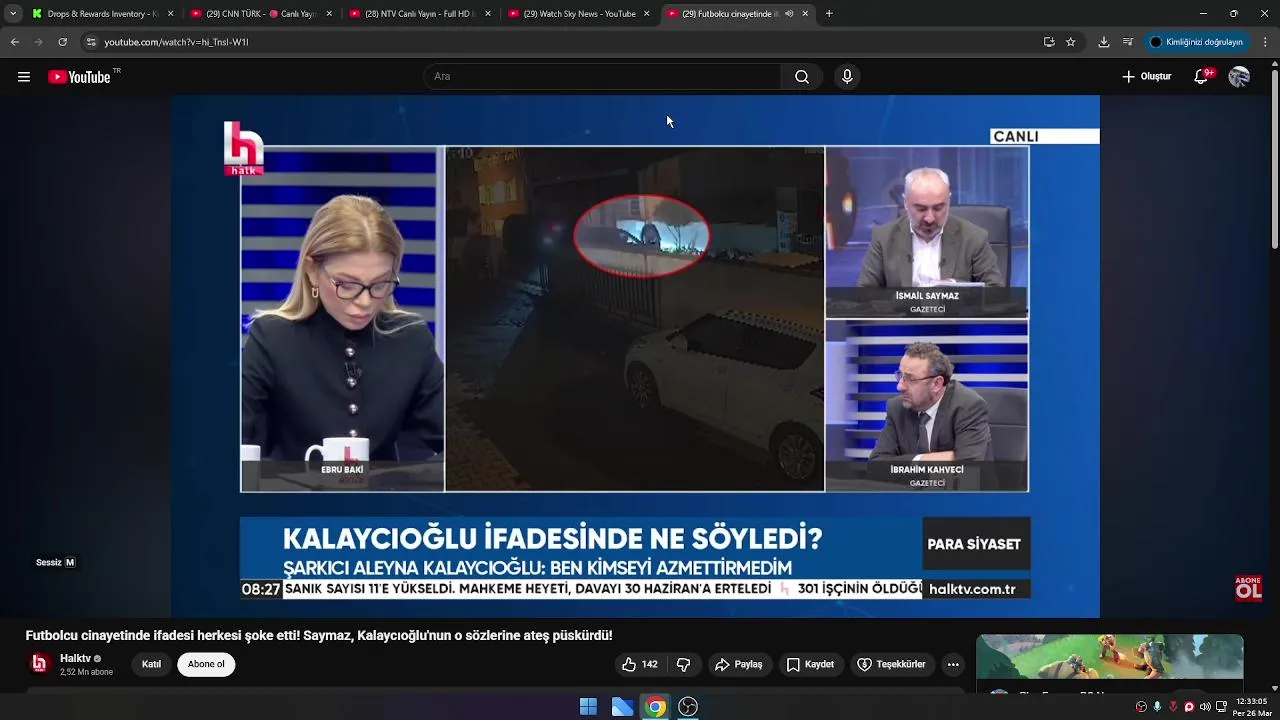Open the tab search dropdown arrow

point(13,14)
